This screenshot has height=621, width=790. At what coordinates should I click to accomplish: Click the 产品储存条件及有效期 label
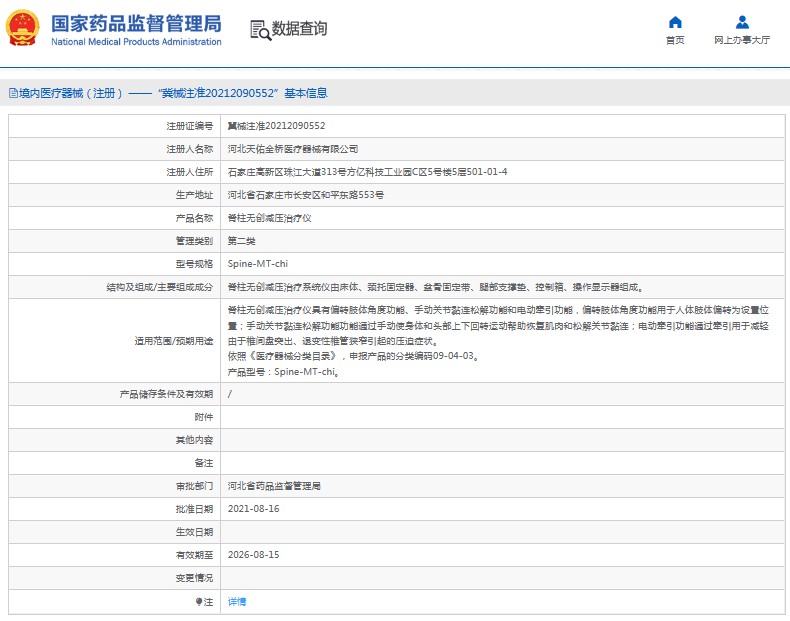click(166, 394)
